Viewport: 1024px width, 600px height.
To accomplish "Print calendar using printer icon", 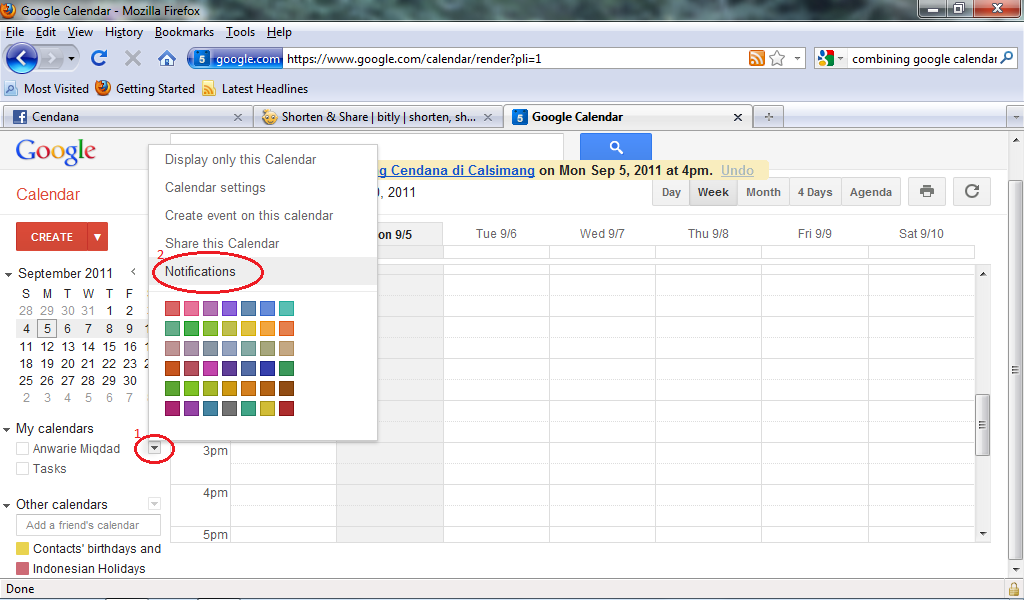I will [927, 192].
